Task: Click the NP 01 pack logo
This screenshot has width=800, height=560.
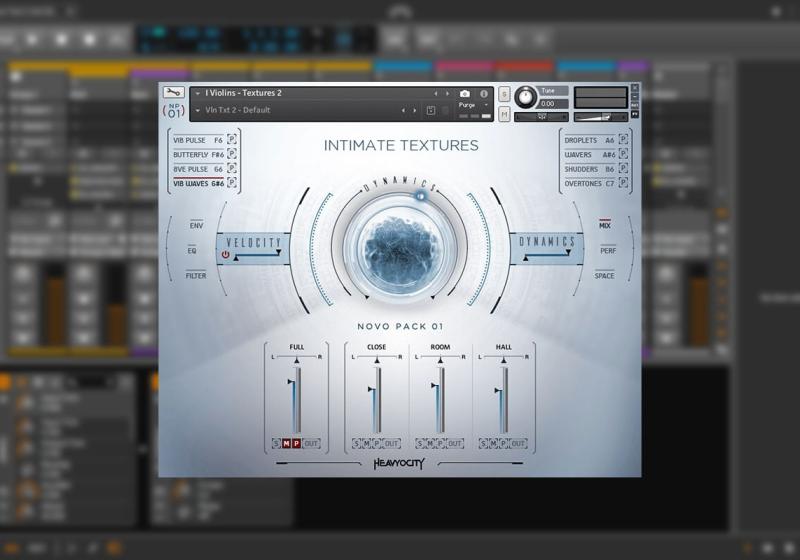Action: (173, 111)
